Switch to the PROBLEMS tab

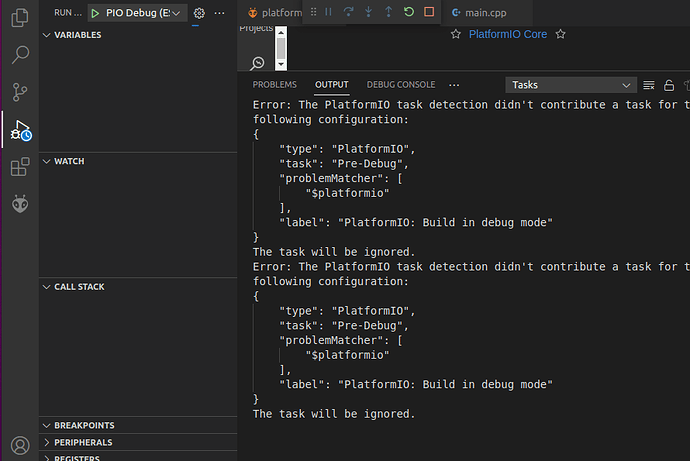(275, 85)
